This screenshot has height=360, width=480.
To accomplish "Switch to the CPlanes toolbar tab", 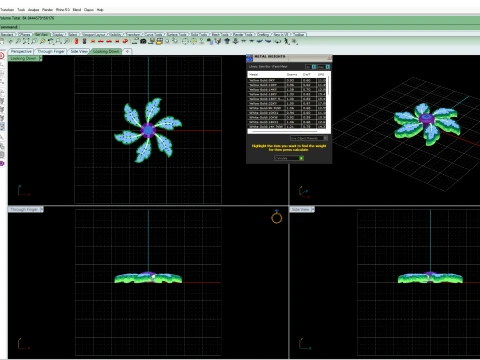I will pos(24,34).
